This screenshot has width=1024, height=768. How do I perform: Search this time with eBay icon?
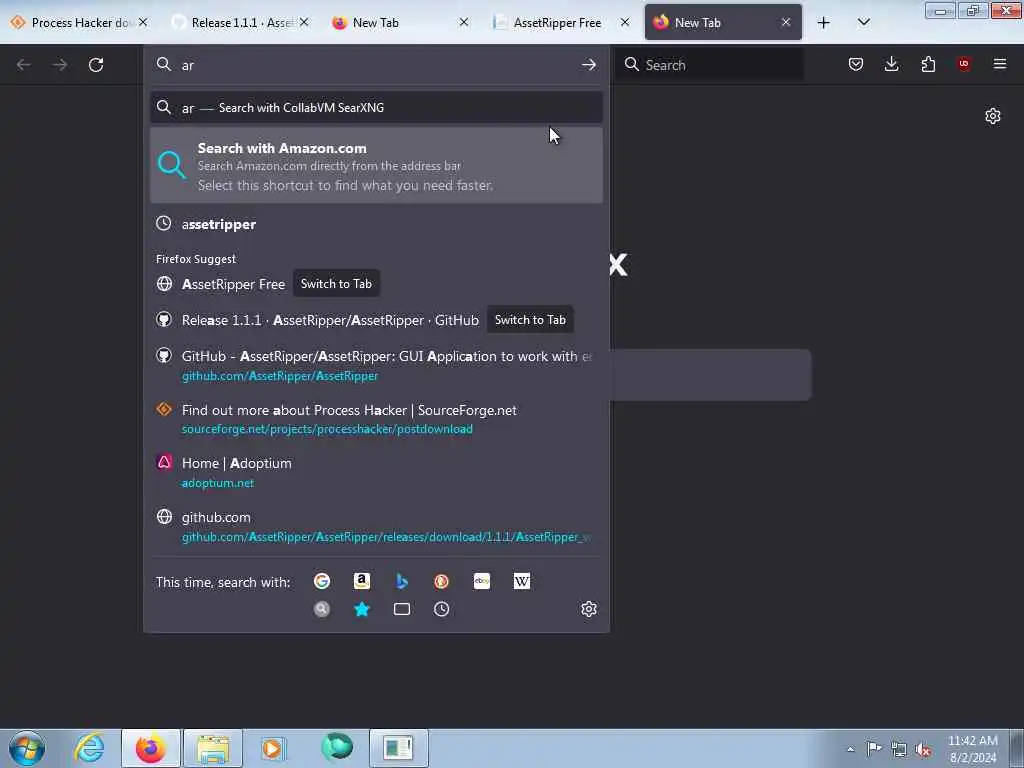(482, 581)
